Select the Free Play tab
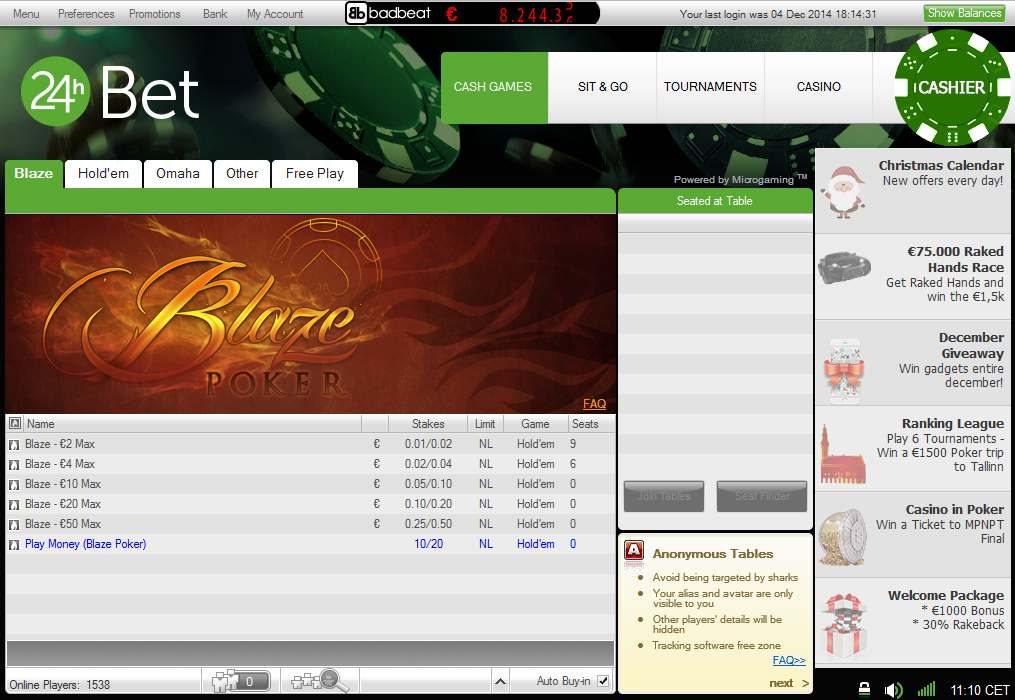This screenshot has height=700, width=1015. tap(315, 174)
